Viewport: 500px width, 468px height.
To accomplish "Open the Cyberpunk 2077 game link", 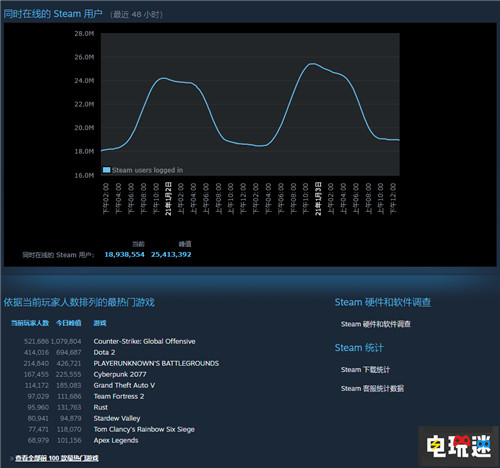I will [120, 374].
